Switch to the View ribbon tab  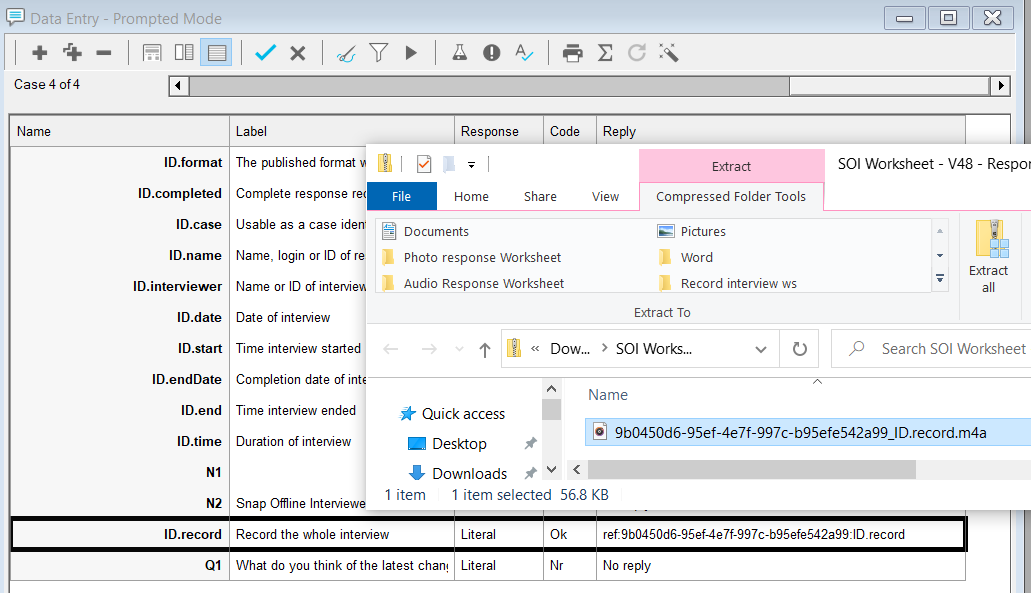tap(605, 197)
